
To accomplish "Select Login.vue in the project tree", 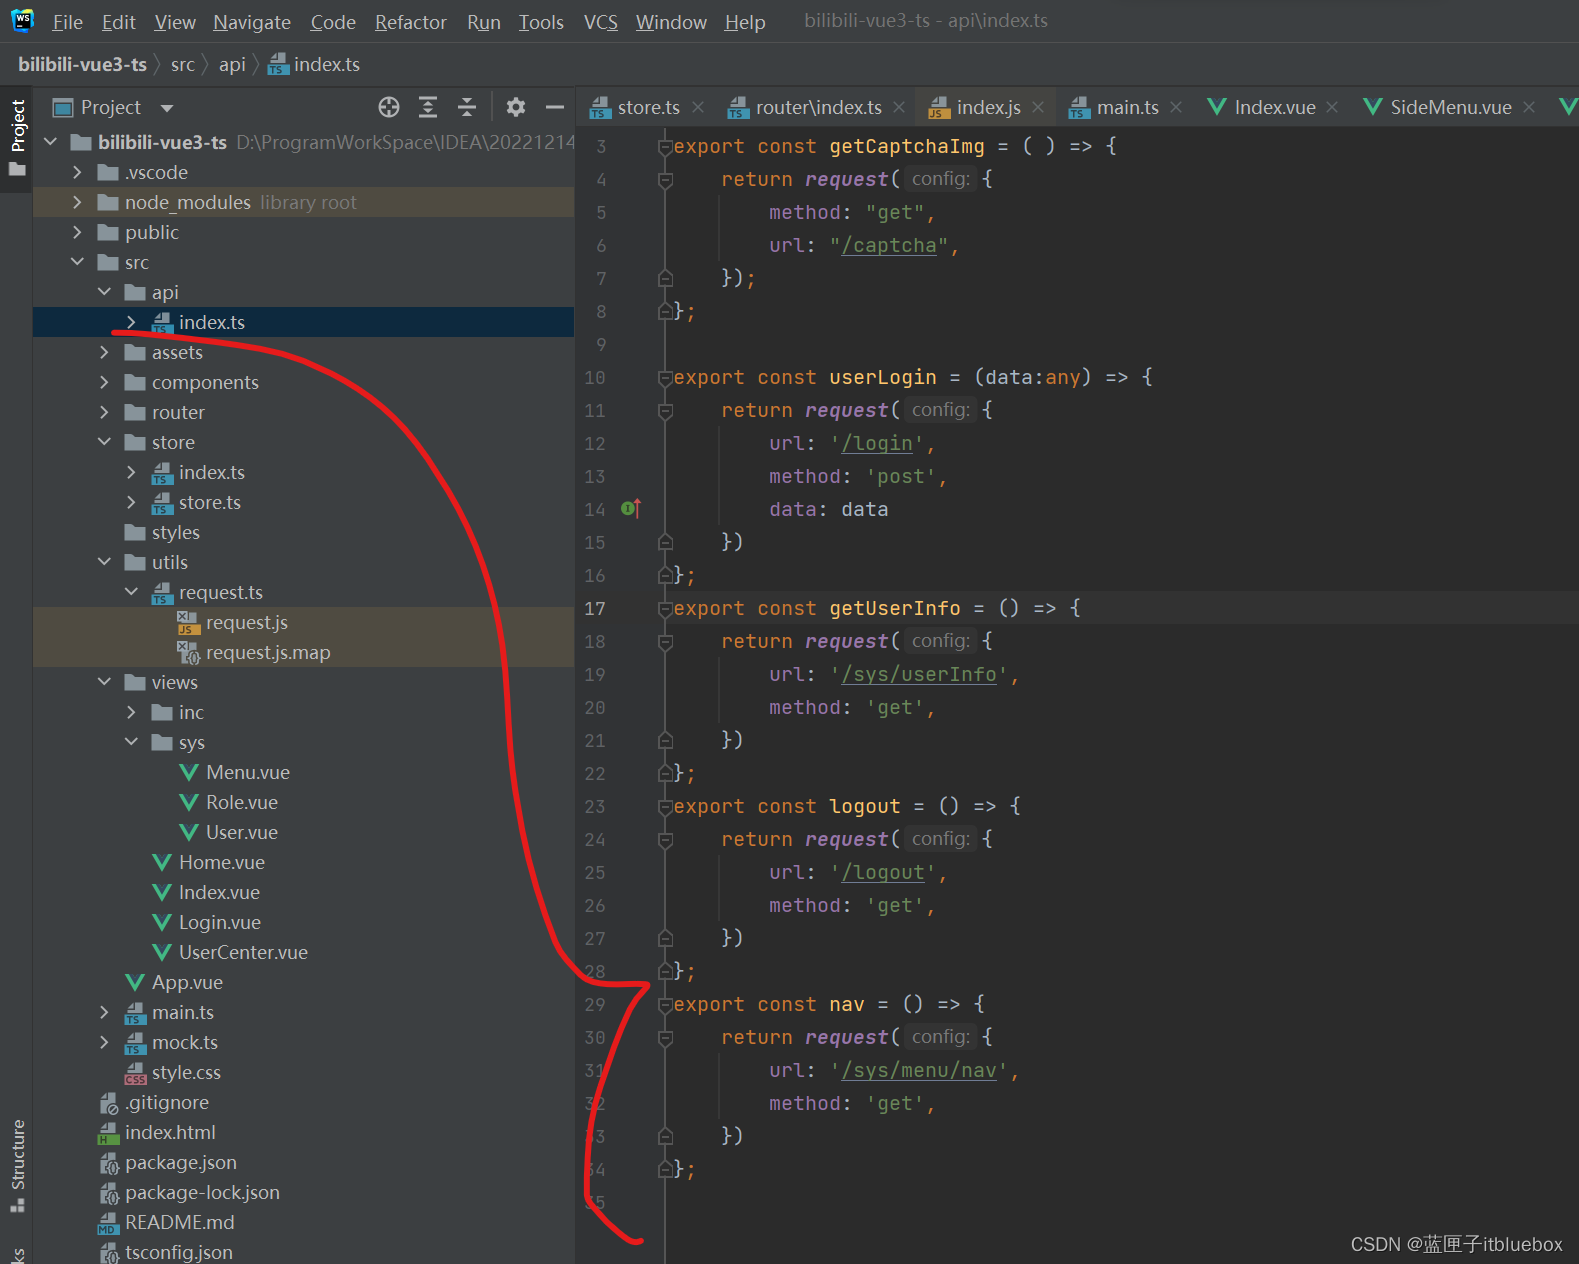I will click(219, 922).
